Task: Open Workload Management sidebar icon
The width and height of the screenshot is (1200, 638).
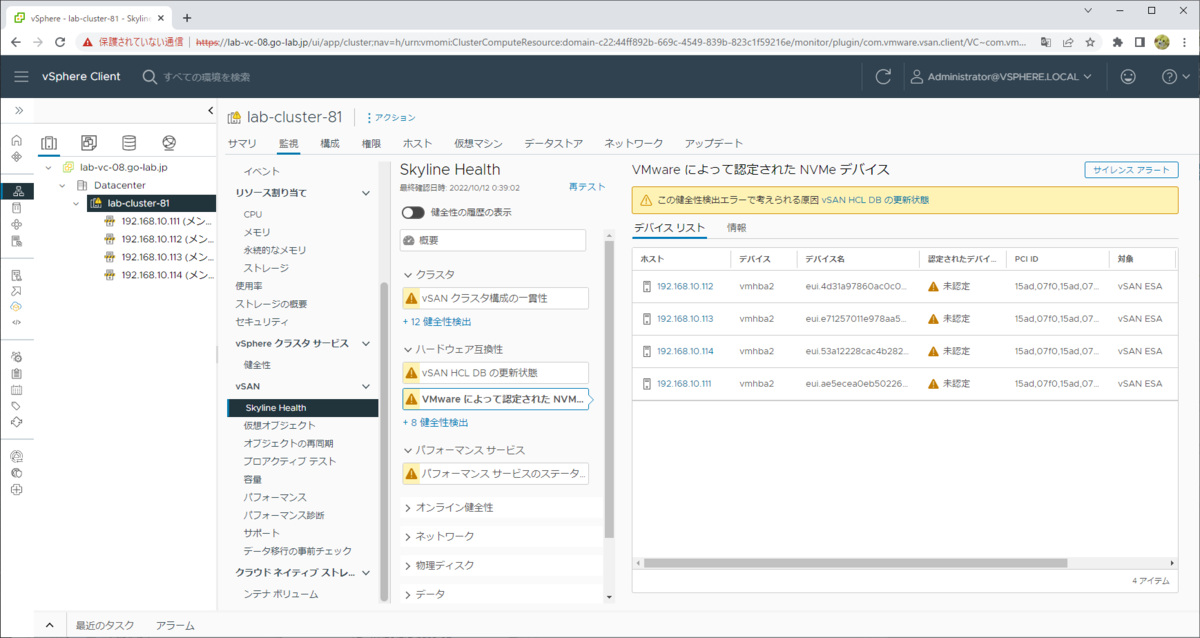Action: click(17, 225)
